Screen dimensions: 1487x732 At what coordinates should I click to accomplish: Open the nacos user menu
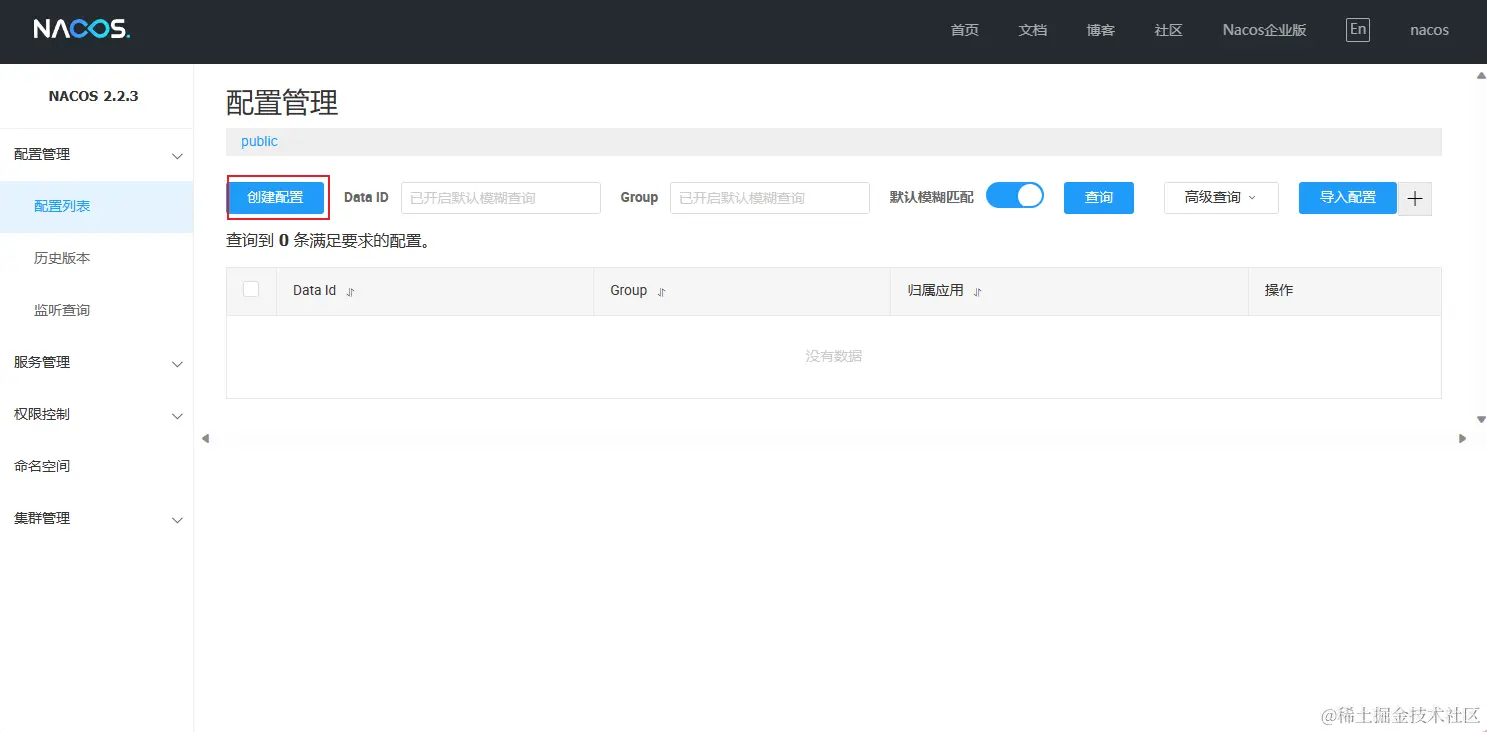[x=1430, y=30]
